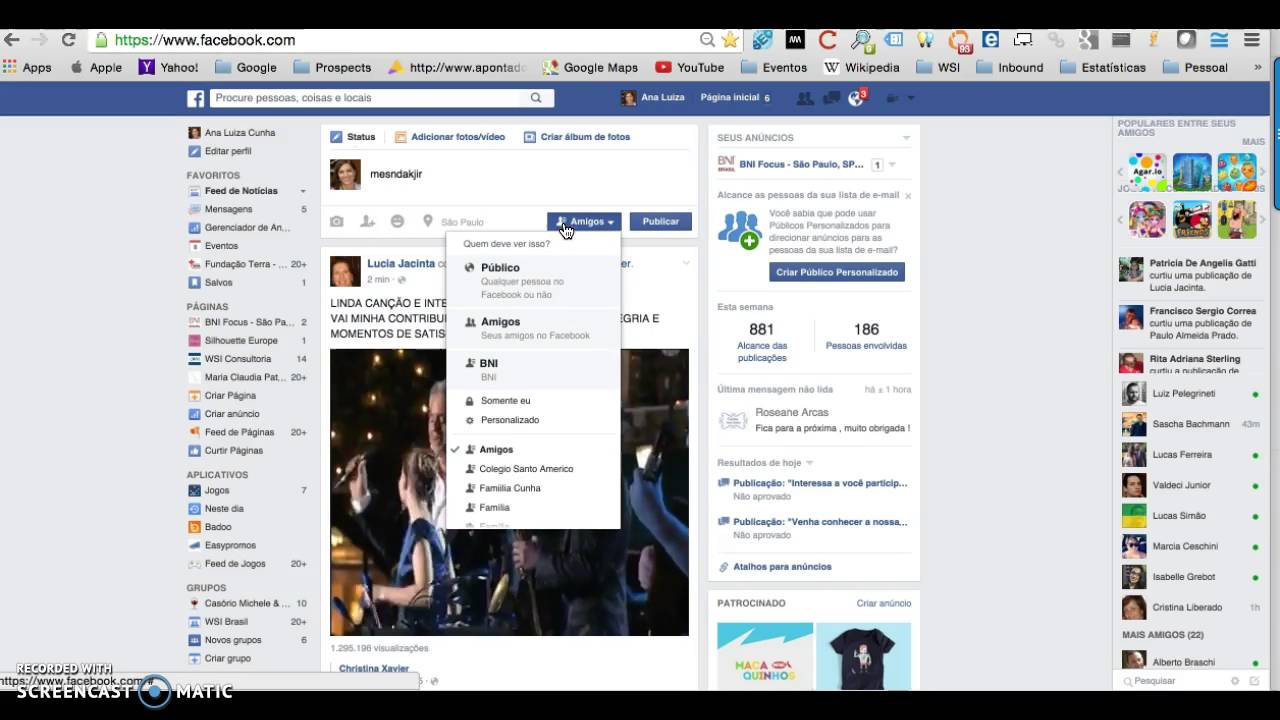Screen dimensions: 1280x720
Task: Click Editar perfil link
Action: pyautogui.click(x=228, y=151)
